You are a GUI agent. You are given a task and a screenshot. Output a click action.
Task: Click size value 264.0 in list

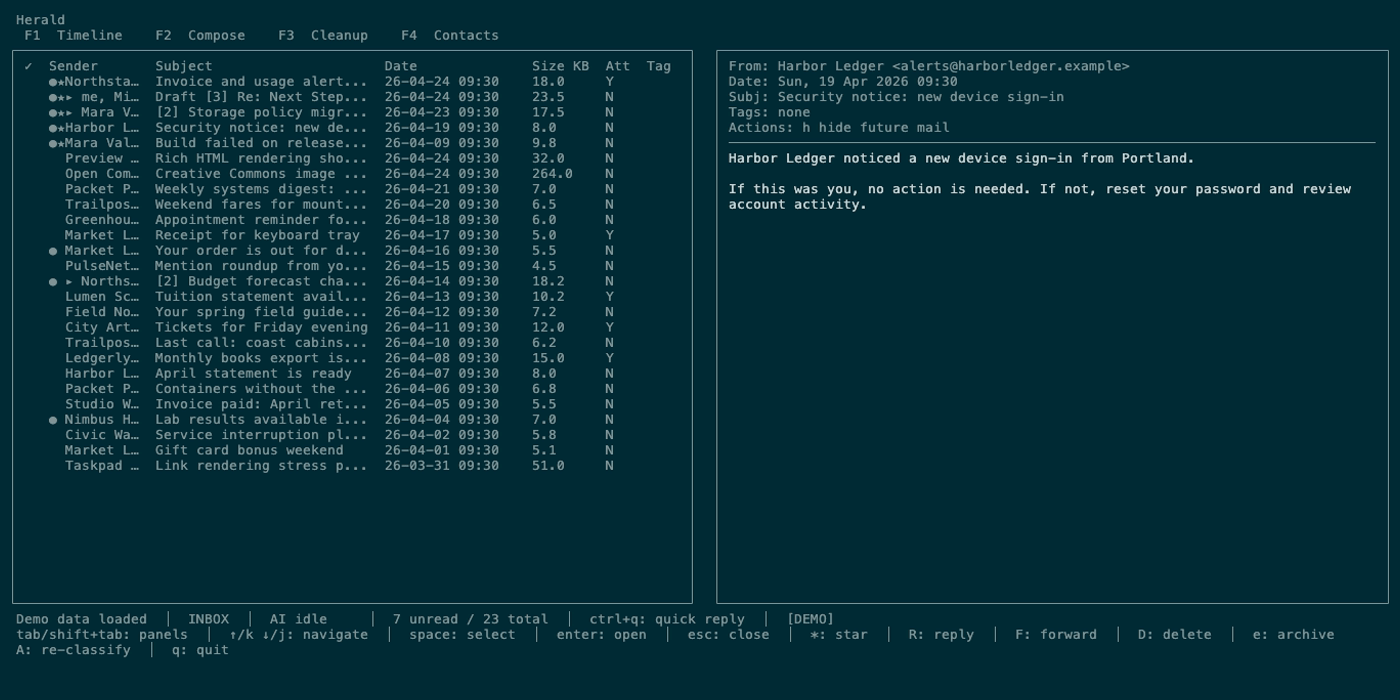pyautogui.click(x=552, y=174)
